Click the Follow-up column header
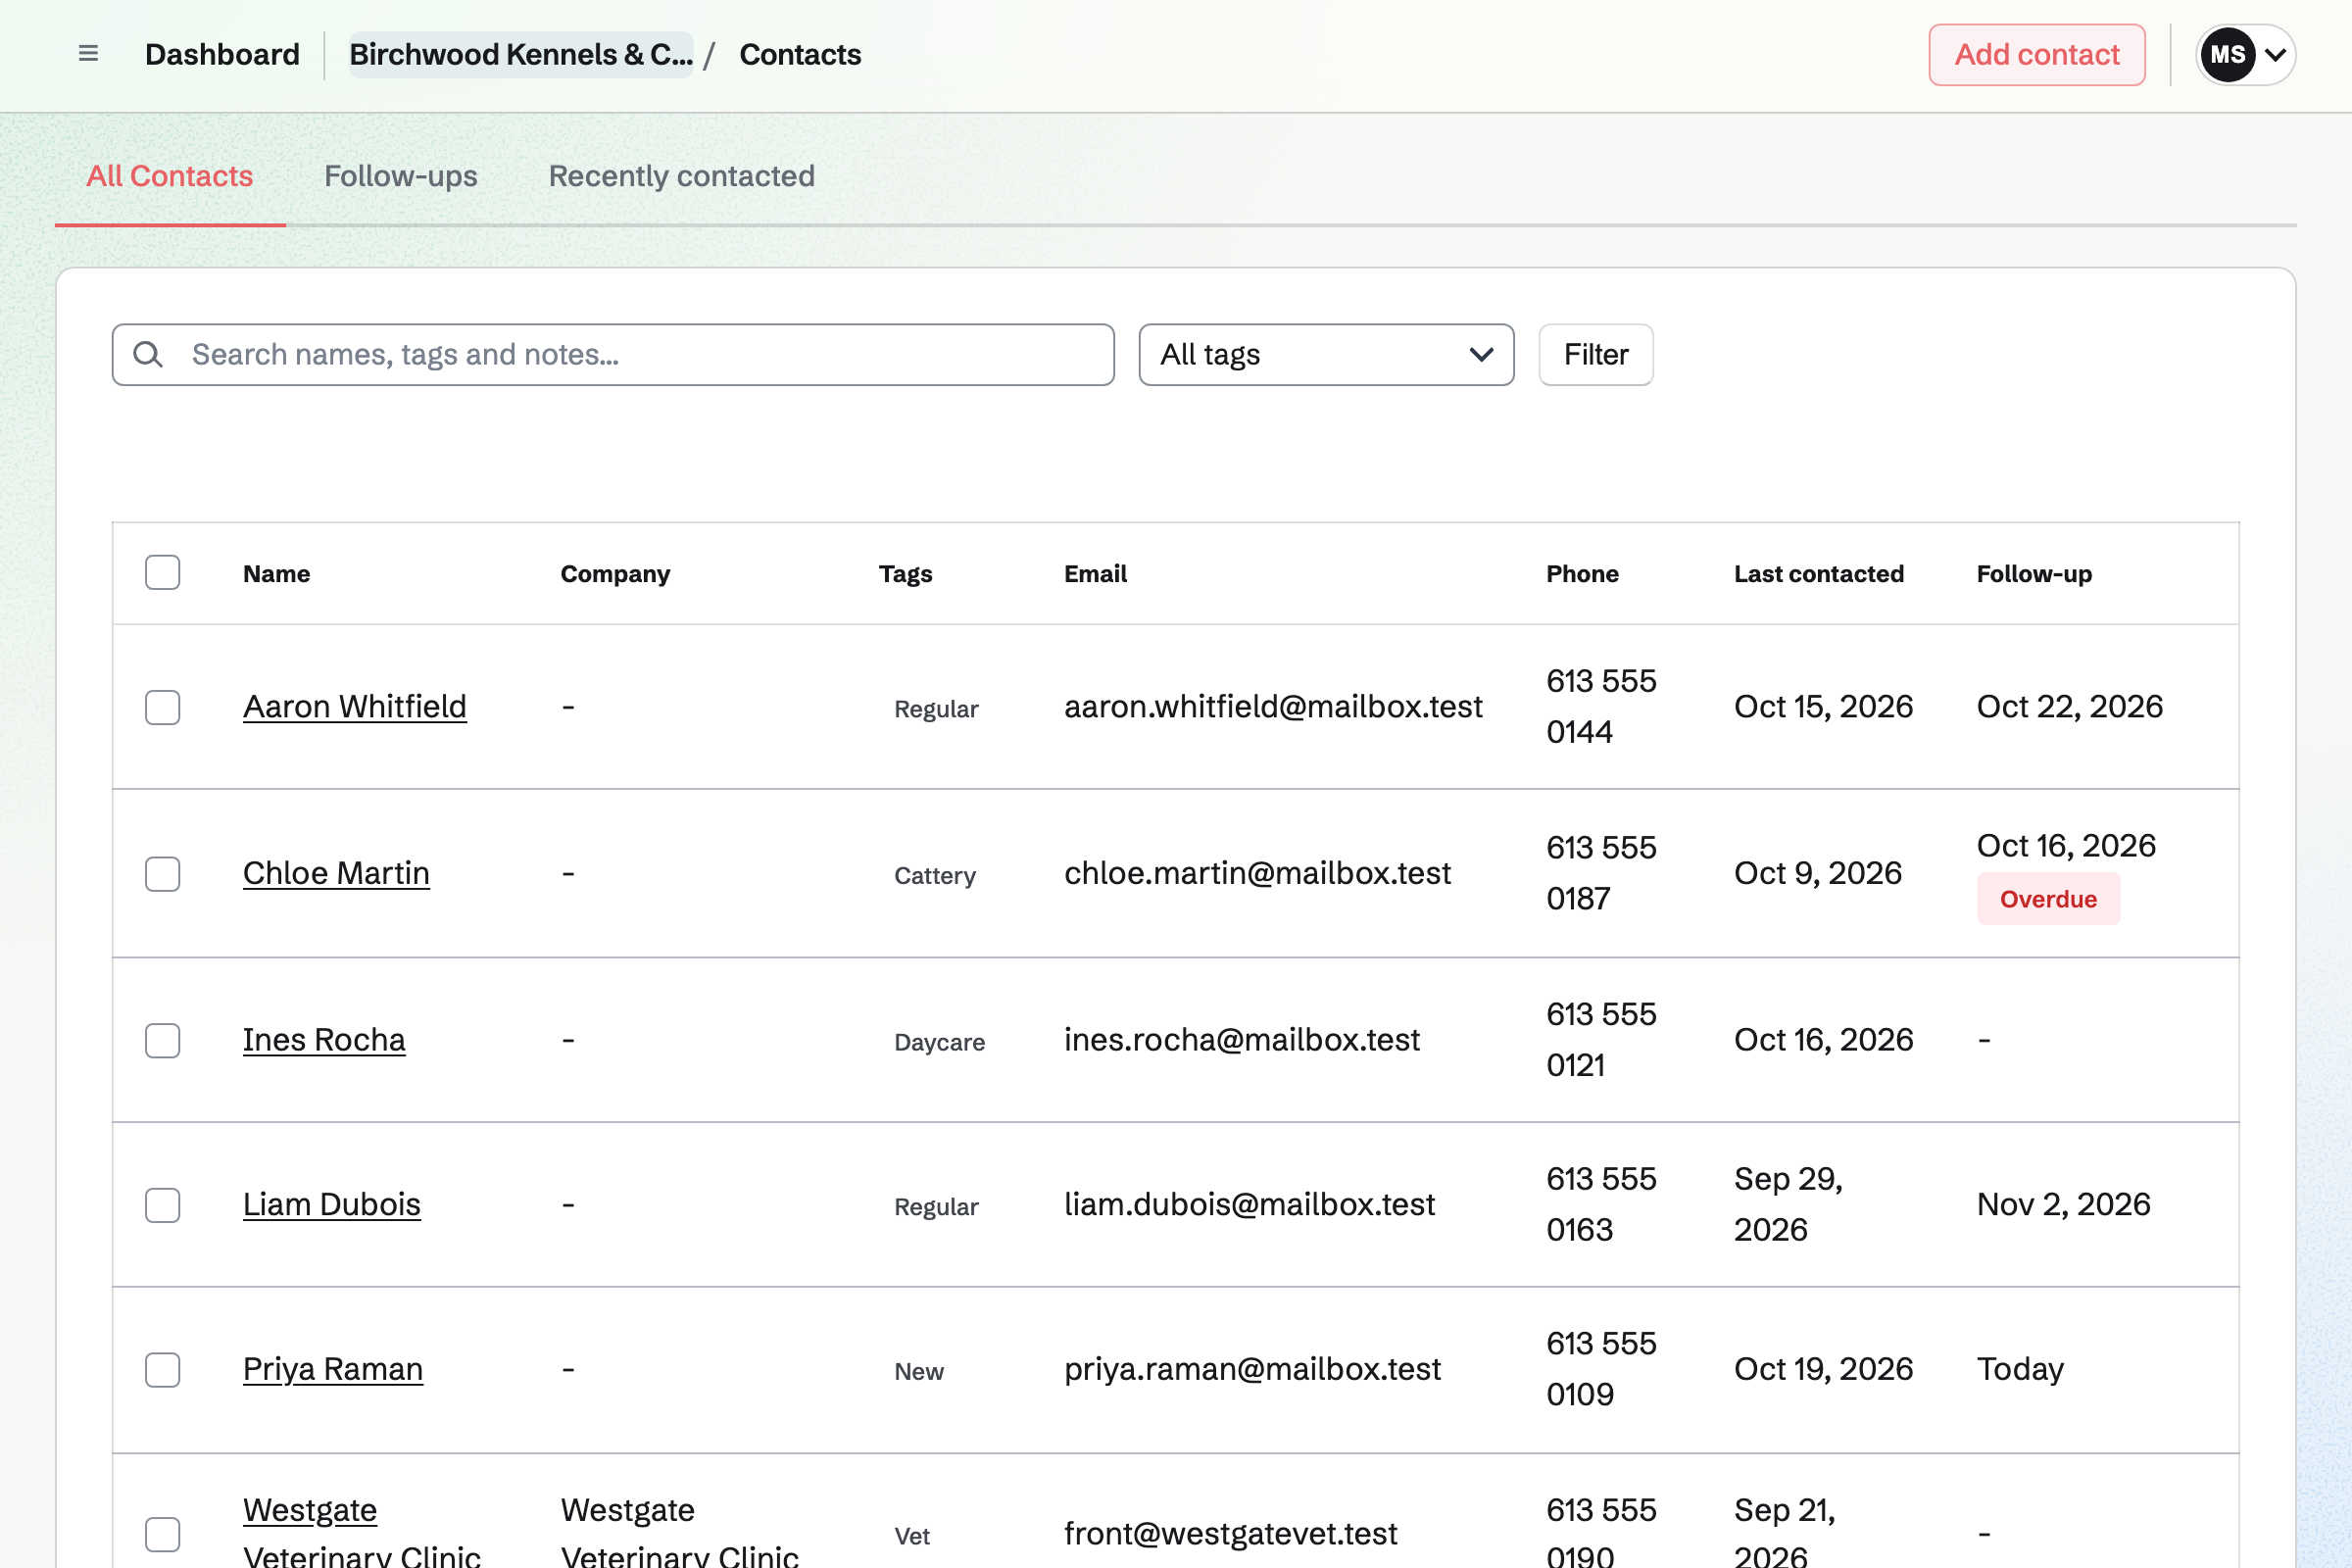This screenshot has width=2352, height=1568. click(2034, 574)
